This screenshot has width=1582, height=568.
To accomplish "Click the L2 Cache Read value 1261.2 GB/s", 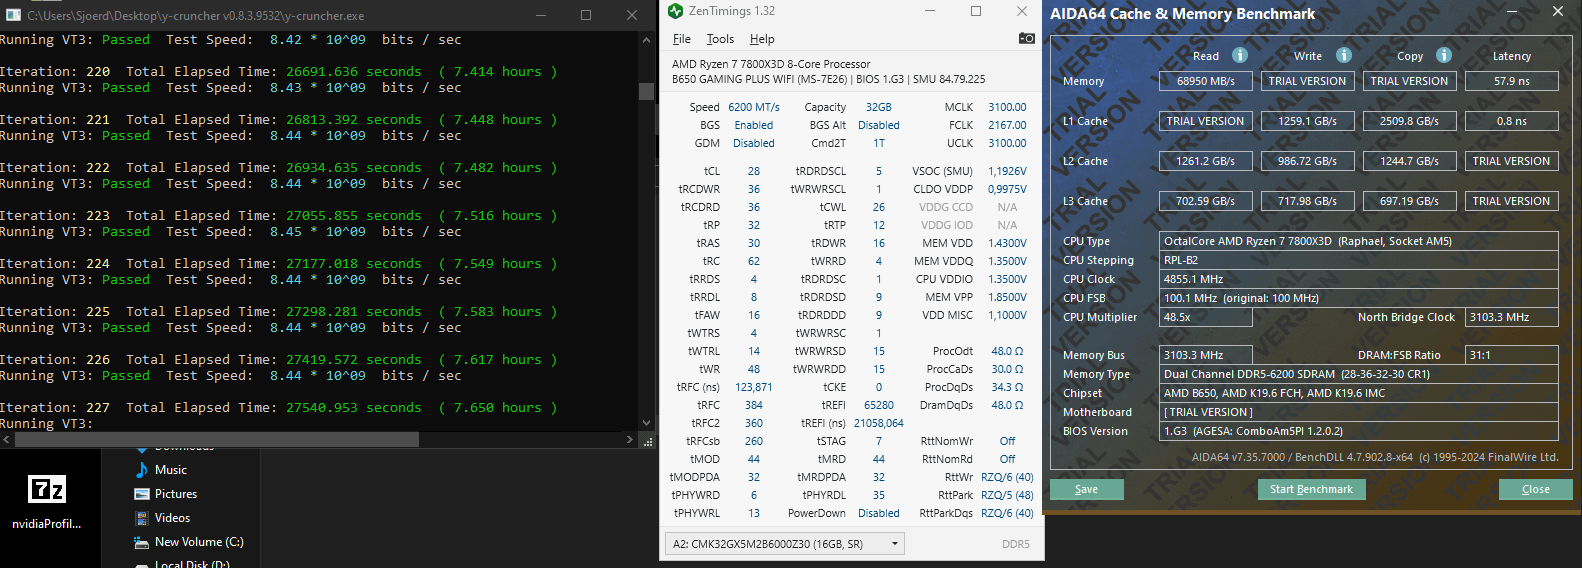I will [x=1206, y=161].
